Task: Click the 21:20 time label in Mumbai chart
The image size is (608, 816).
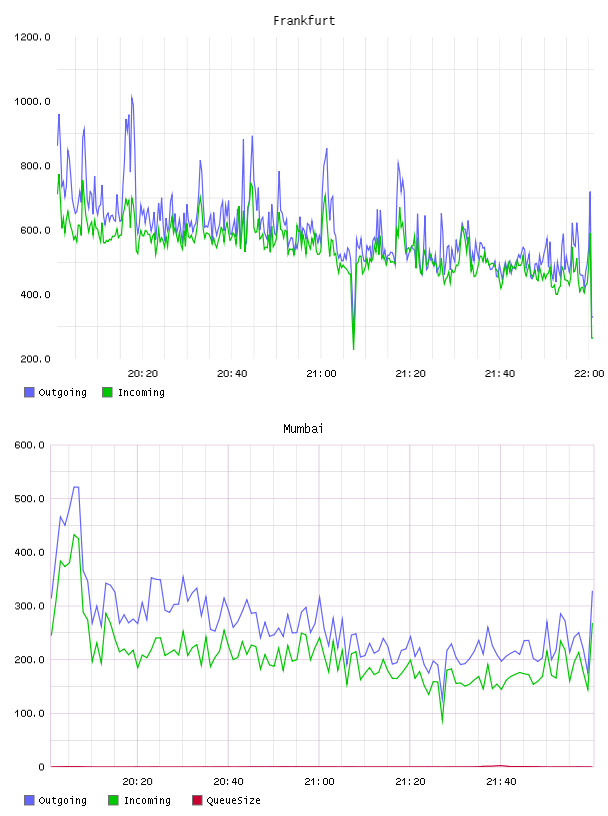Action: tap(410, 782)
